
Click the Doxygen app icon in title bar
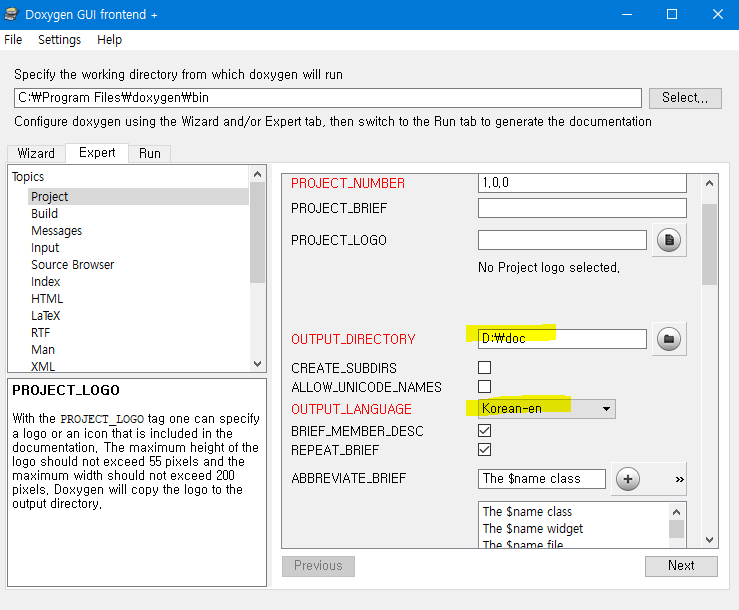click(x=11, y=14)
